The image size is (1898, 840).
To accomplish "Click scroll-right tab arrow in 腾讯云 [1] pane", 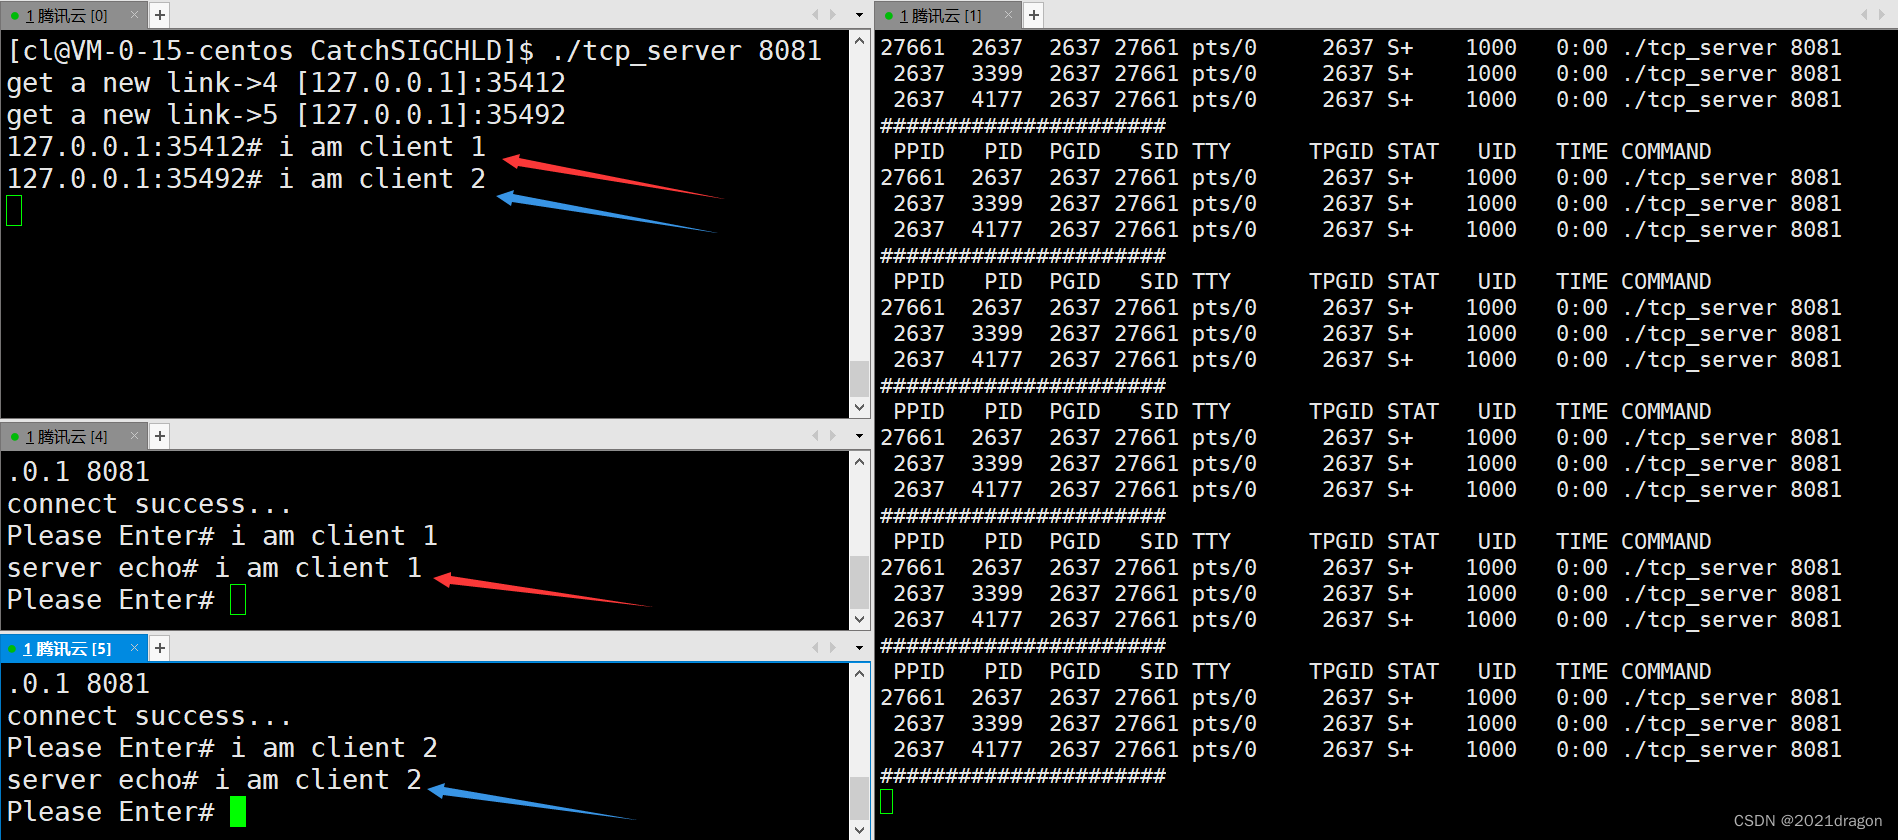I will click(x=1882, y=15).
